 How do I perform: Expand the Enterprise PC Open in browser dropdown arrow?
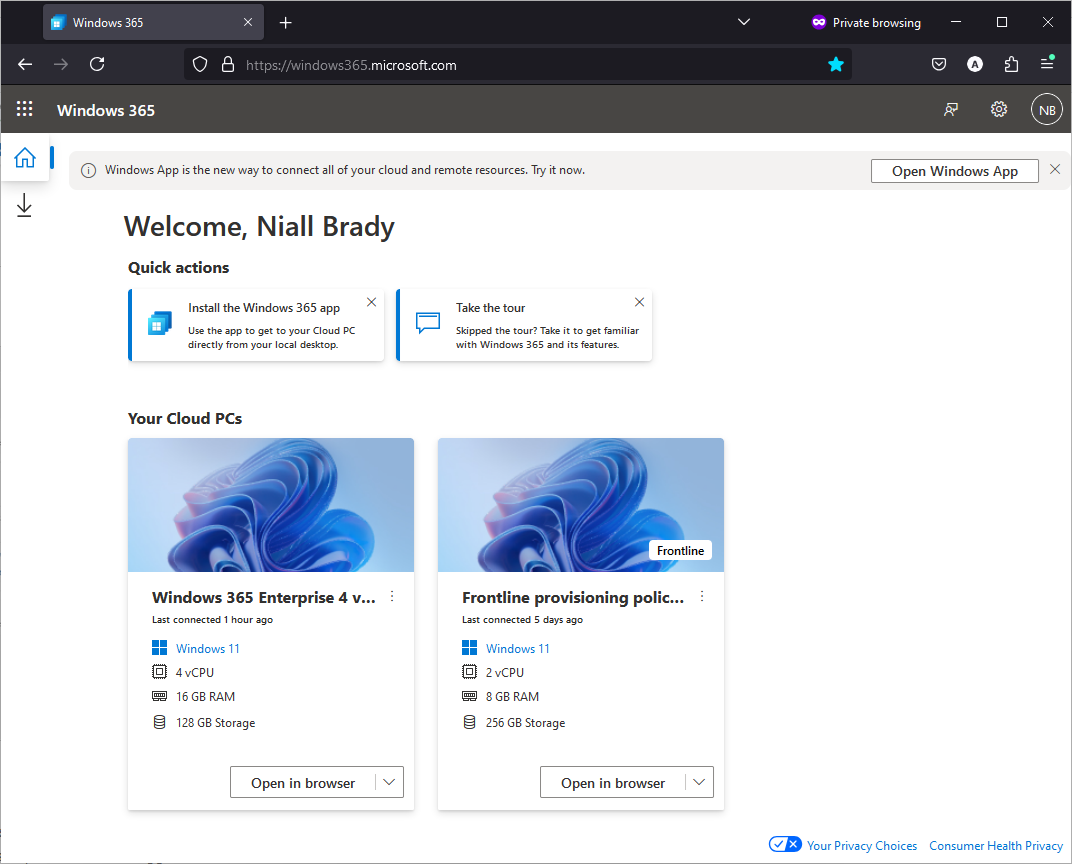[389, 782]
